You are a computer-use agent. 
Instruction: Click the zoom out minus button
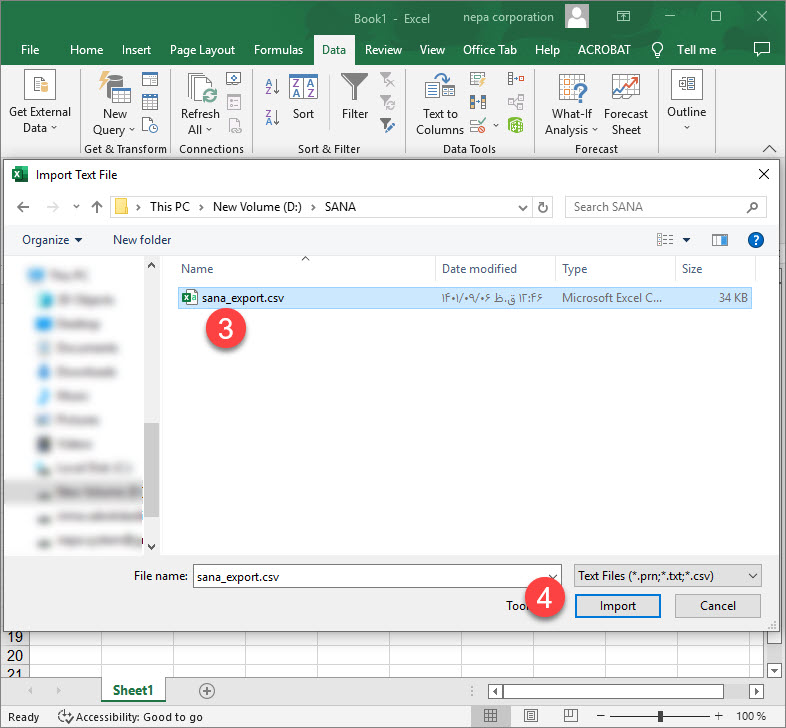click(601, 716)
